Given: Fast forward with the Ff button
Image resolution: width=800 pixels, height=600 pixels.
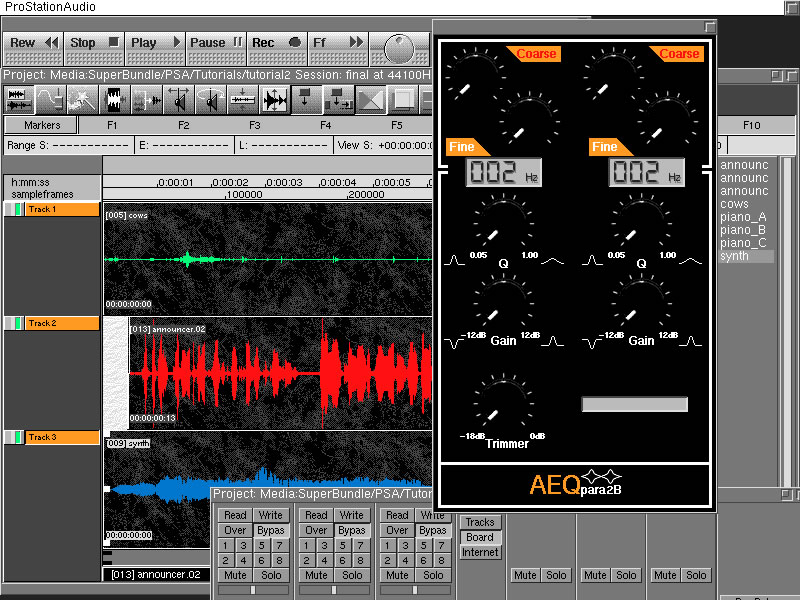Looking at the screenshot, I should click(338, 48).
